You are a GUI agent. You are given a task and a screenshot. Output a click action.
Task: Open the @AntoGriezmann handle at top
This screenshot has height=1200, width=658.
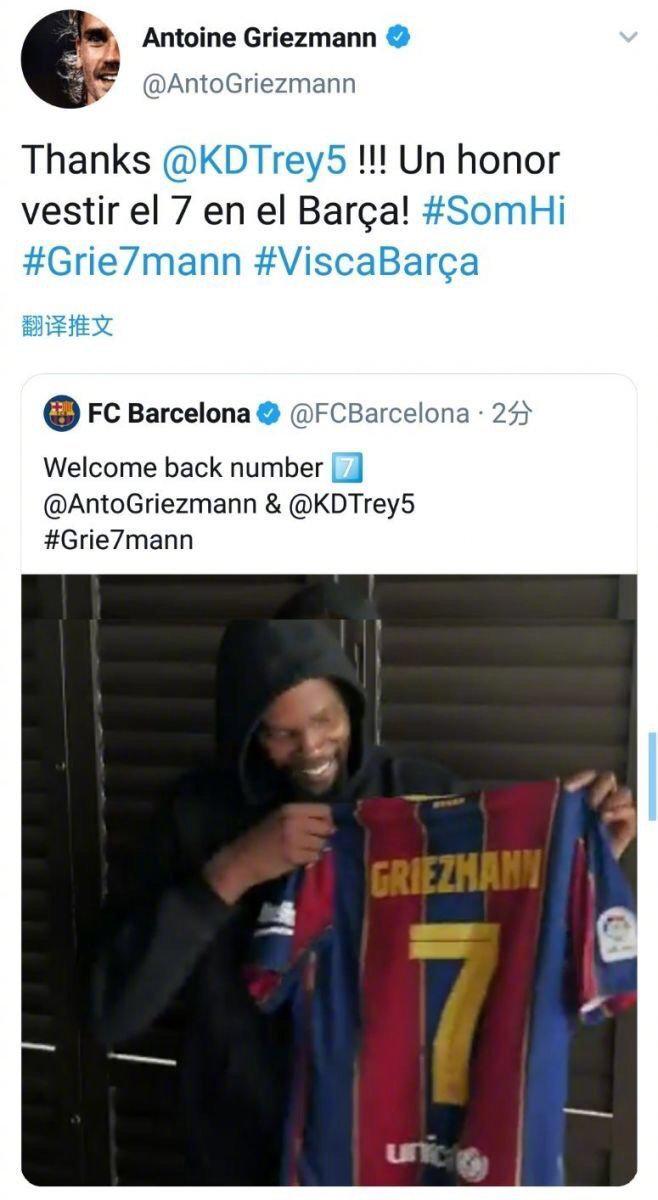[249, 84]
